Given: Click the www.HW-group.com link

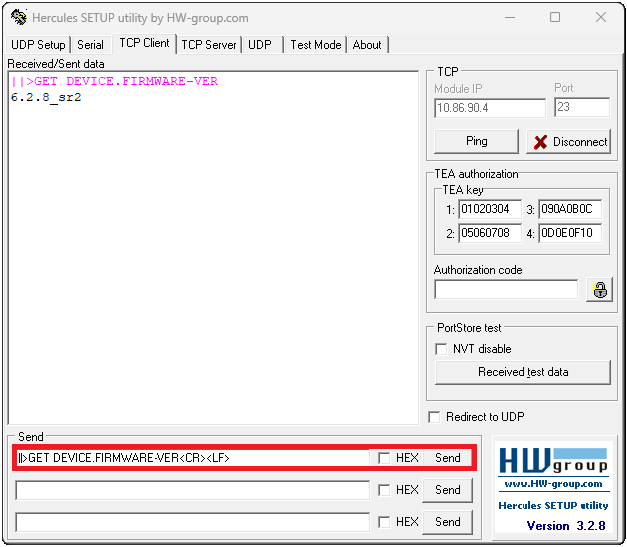Looking at the screenshot, I should click(x=554, y=484).
